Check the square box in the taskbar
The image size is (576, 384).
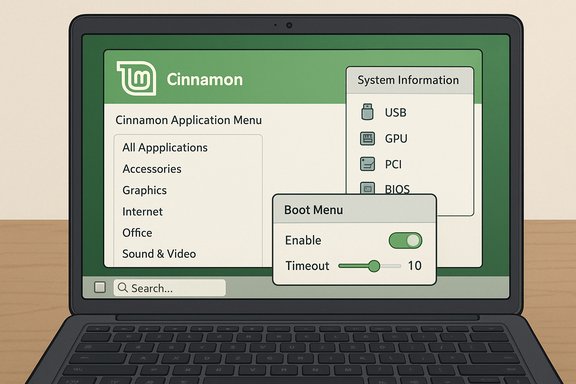100,287
